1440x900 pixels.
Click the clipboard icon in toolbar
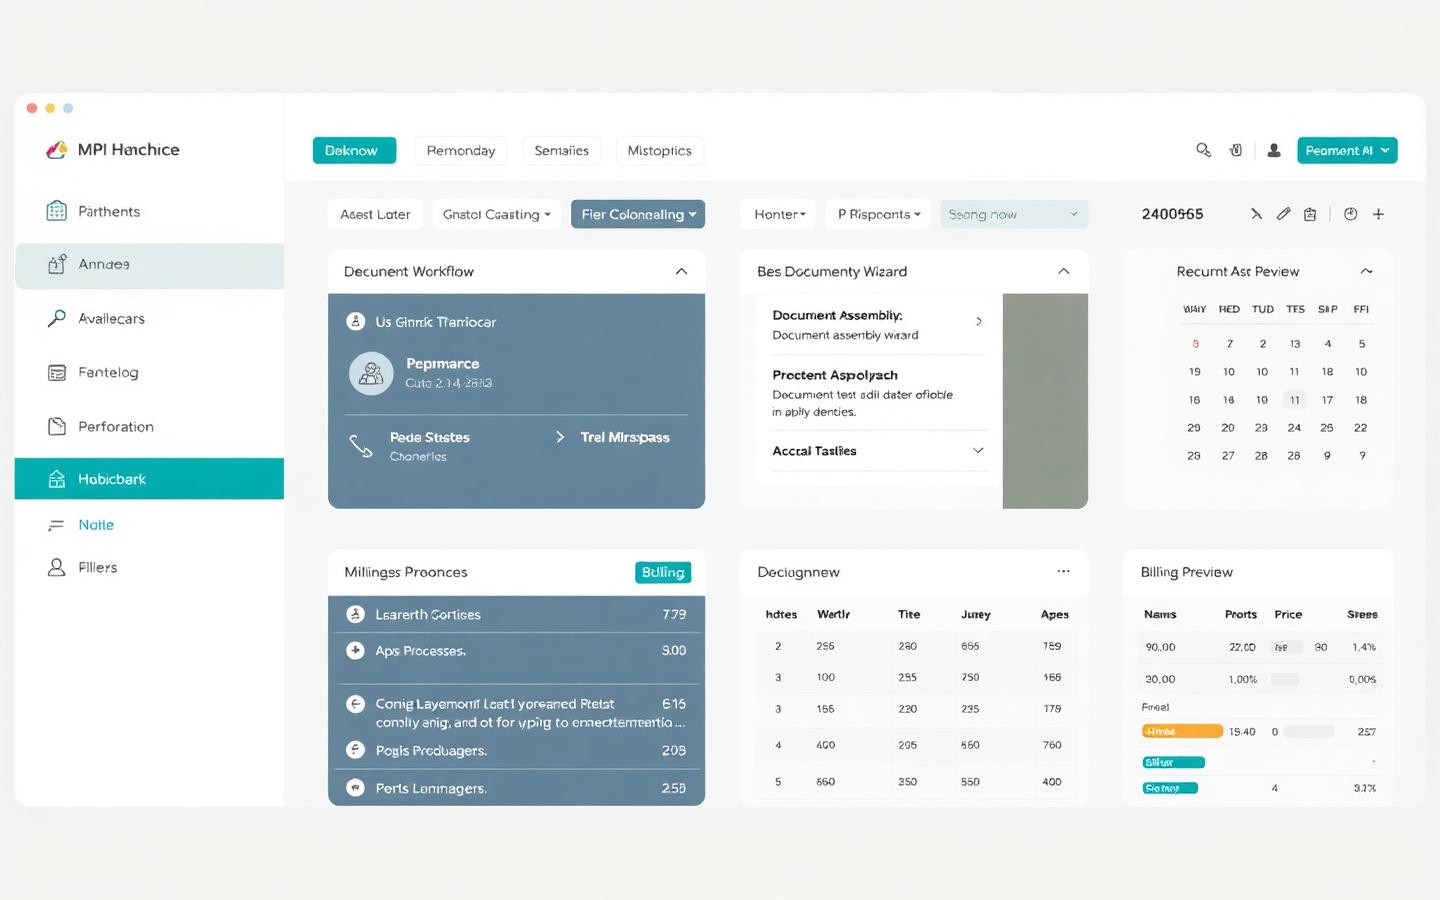click(x=1310, y=214)
